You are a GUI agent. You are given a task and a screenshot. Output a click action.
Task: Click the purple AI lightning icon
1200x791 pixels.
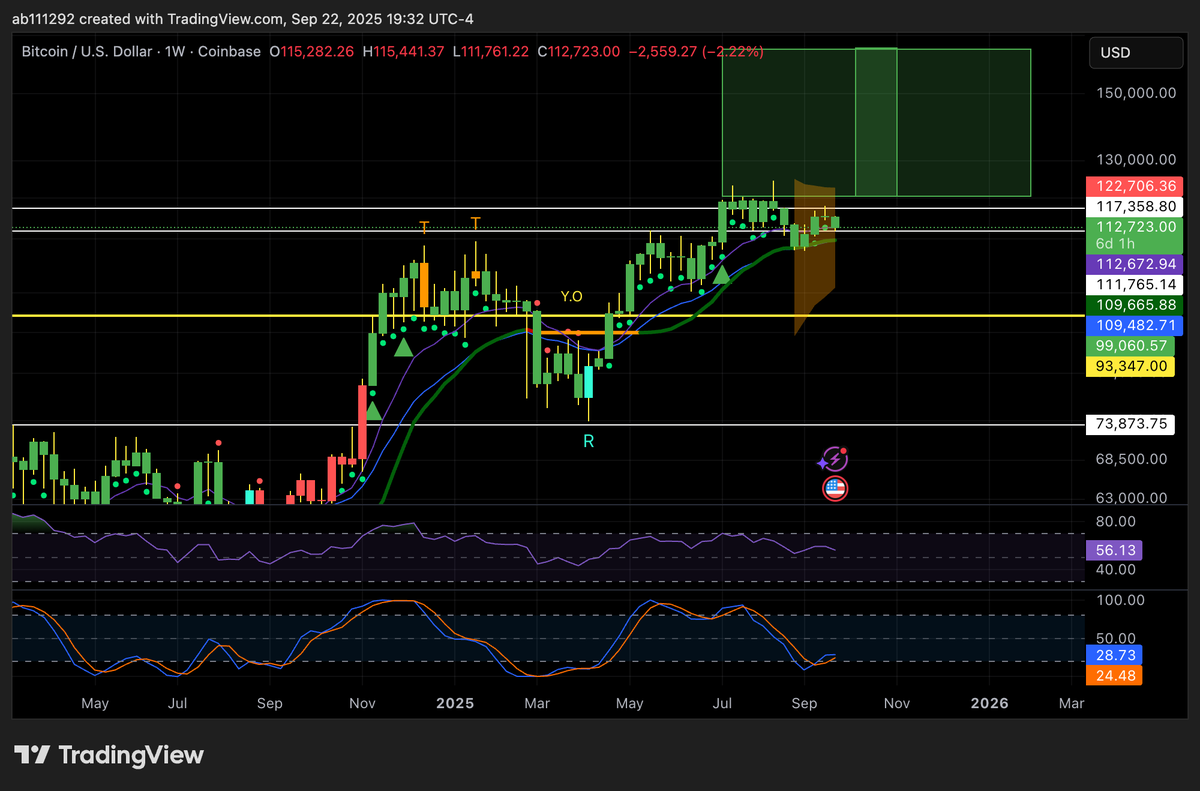pos(834,458)
